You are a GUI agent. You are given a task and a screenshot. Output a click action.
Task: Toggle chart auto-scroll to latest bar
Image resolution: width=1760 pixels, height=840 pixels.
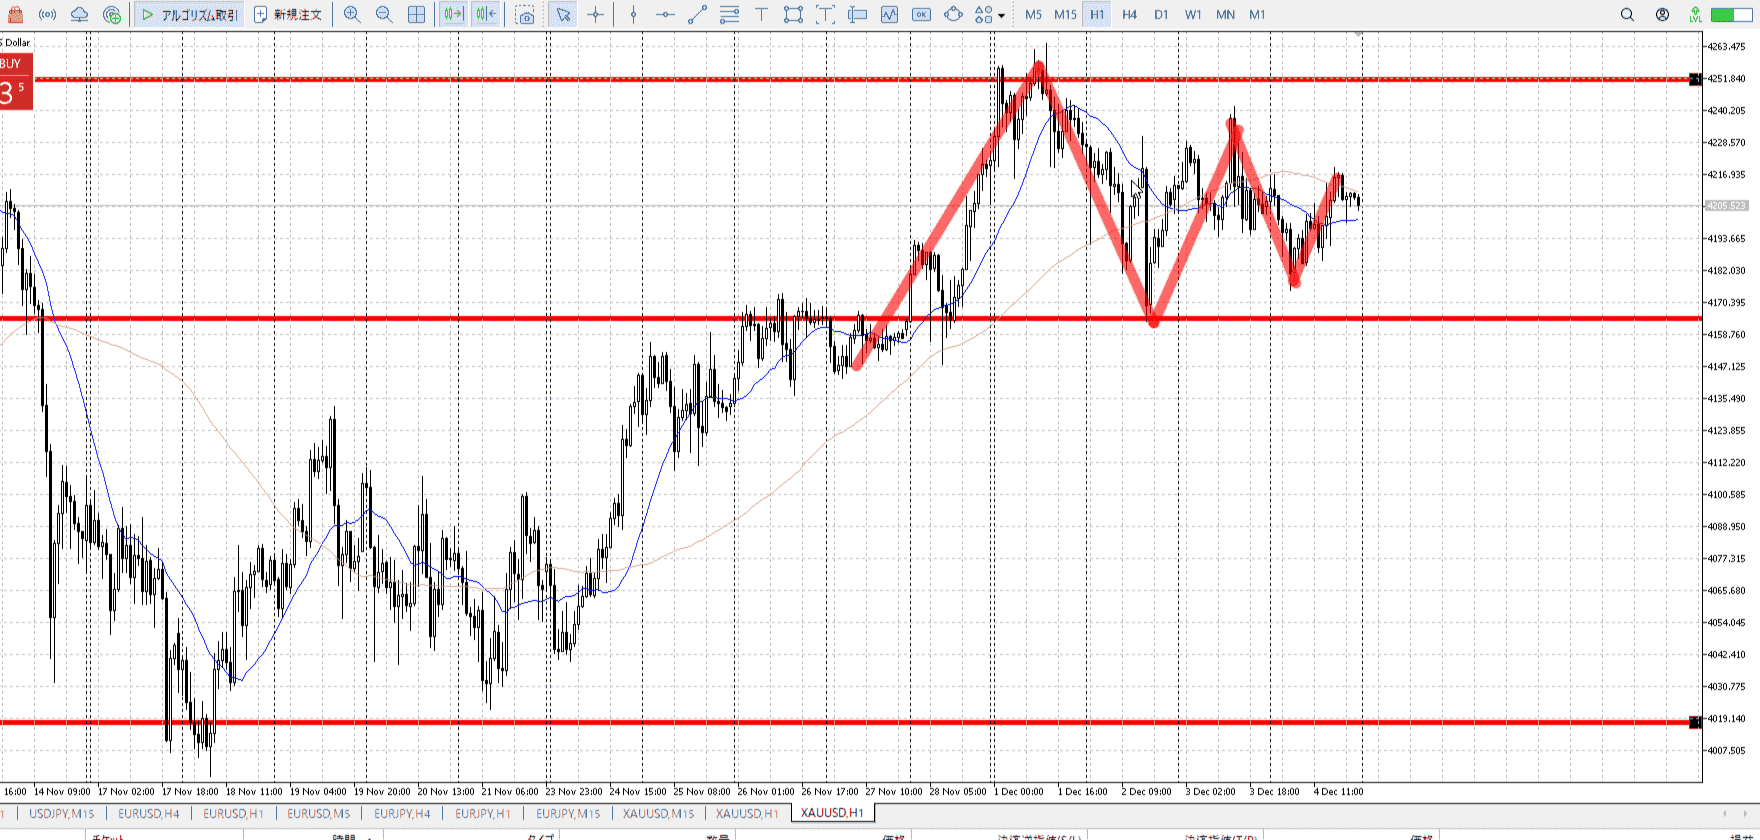pyautogui.click(x=453, y=15)
